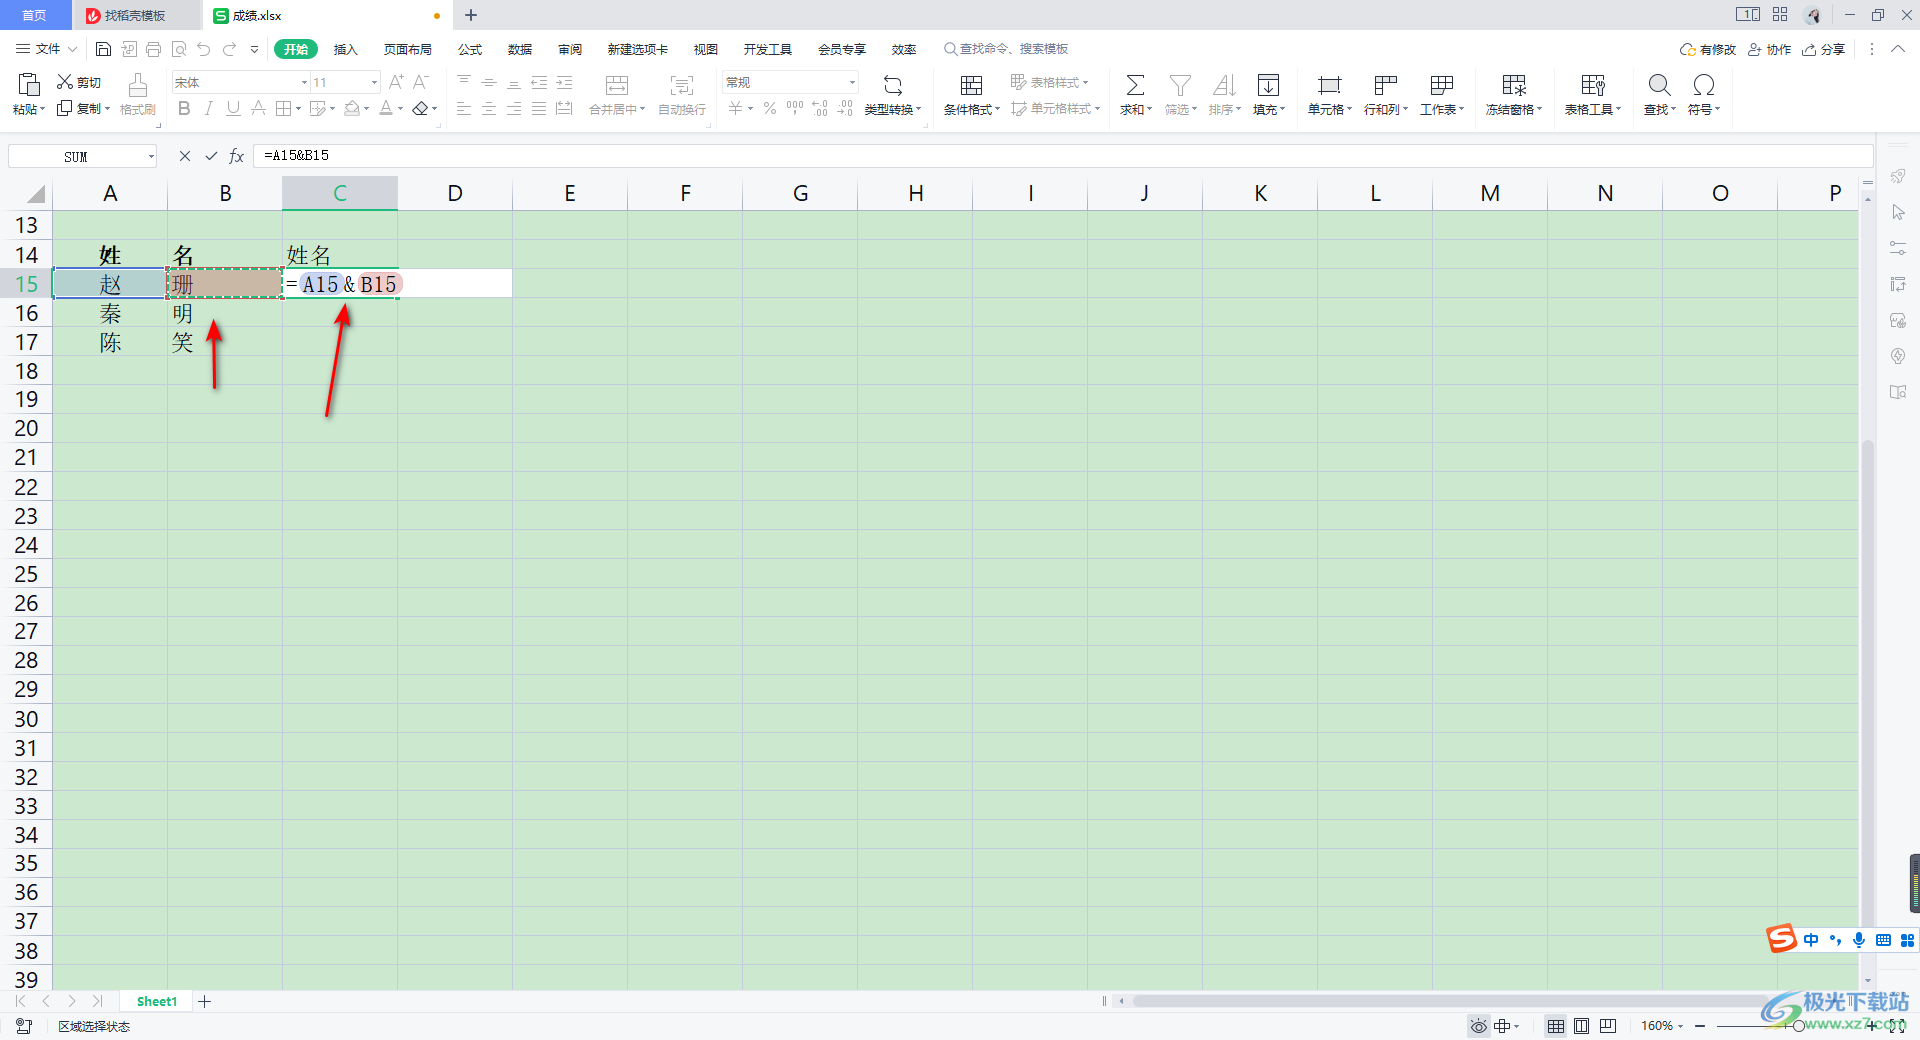The image size is (1920, 1040).
Task: Click the Share (分享) button
Action: coord(1824,49)
